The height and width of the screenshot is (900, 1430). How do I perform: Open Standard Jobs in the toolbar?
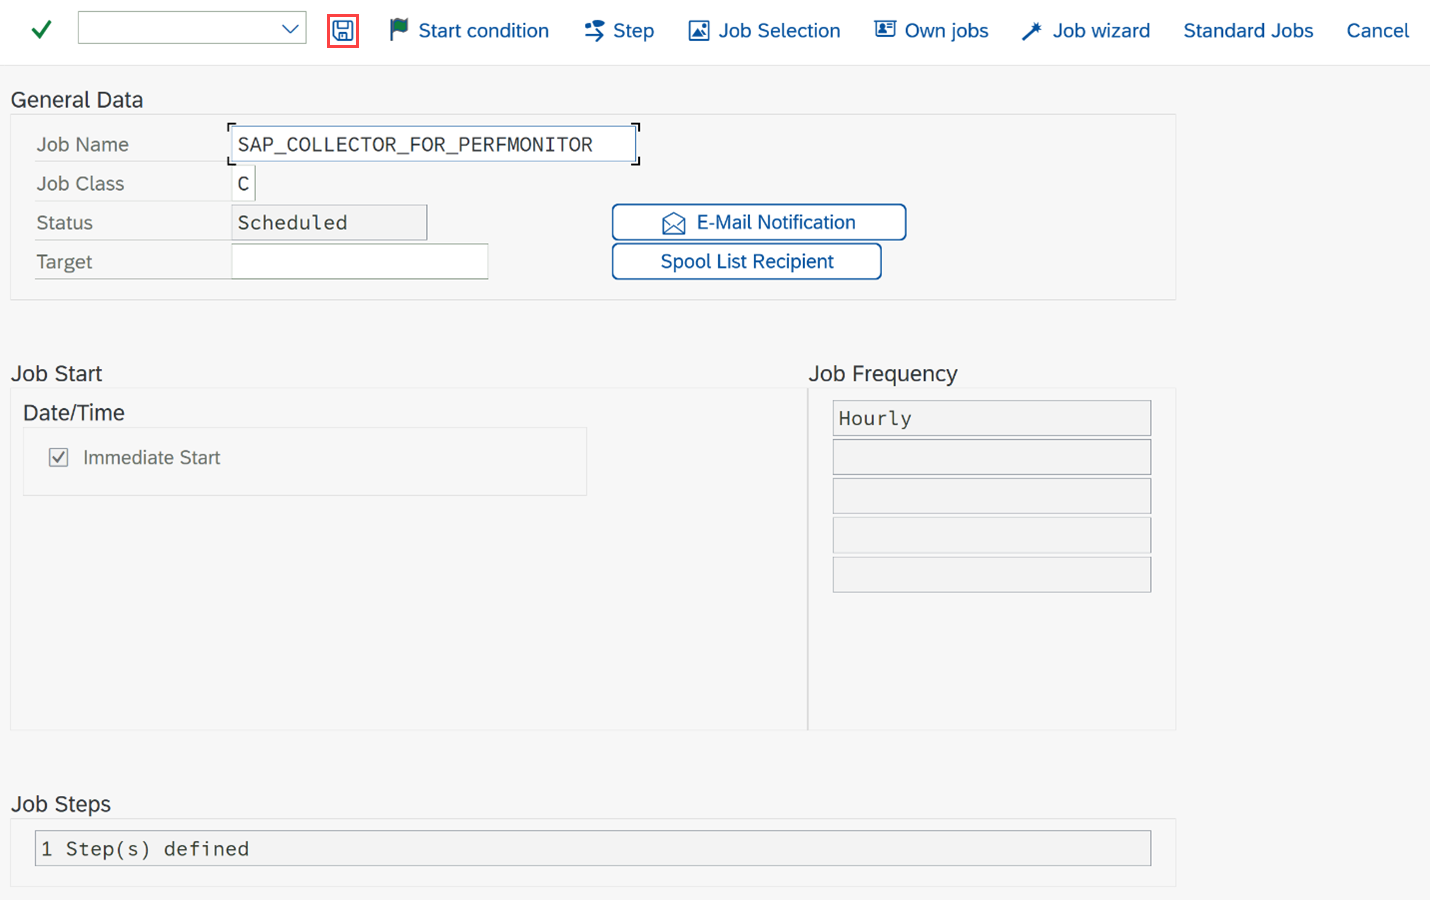point(1248,31)
